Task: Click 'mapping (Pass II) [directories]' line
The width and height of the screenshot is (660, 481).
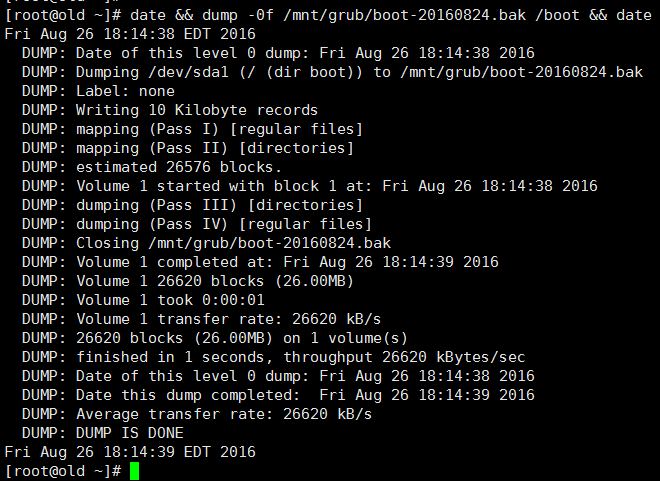Action: (188, 148)
